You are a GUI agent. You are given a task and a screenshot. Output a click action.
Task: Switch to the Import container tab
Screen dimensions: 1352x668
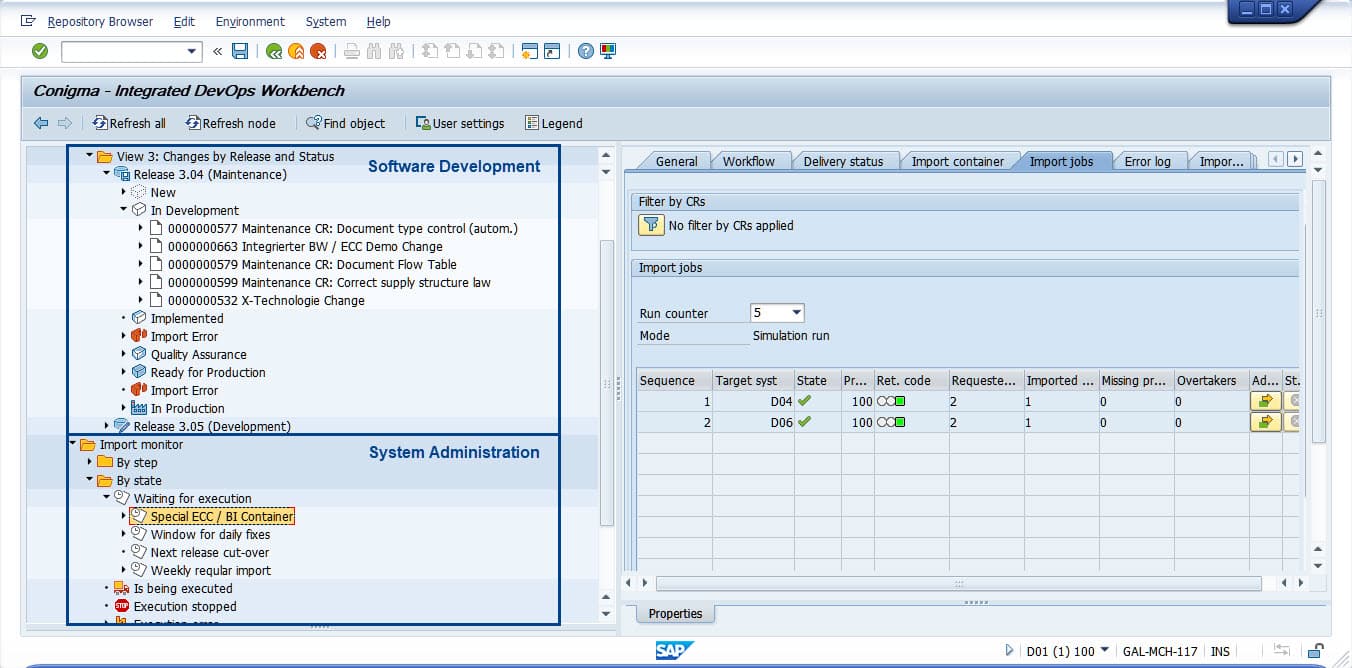tap(958, 161)
